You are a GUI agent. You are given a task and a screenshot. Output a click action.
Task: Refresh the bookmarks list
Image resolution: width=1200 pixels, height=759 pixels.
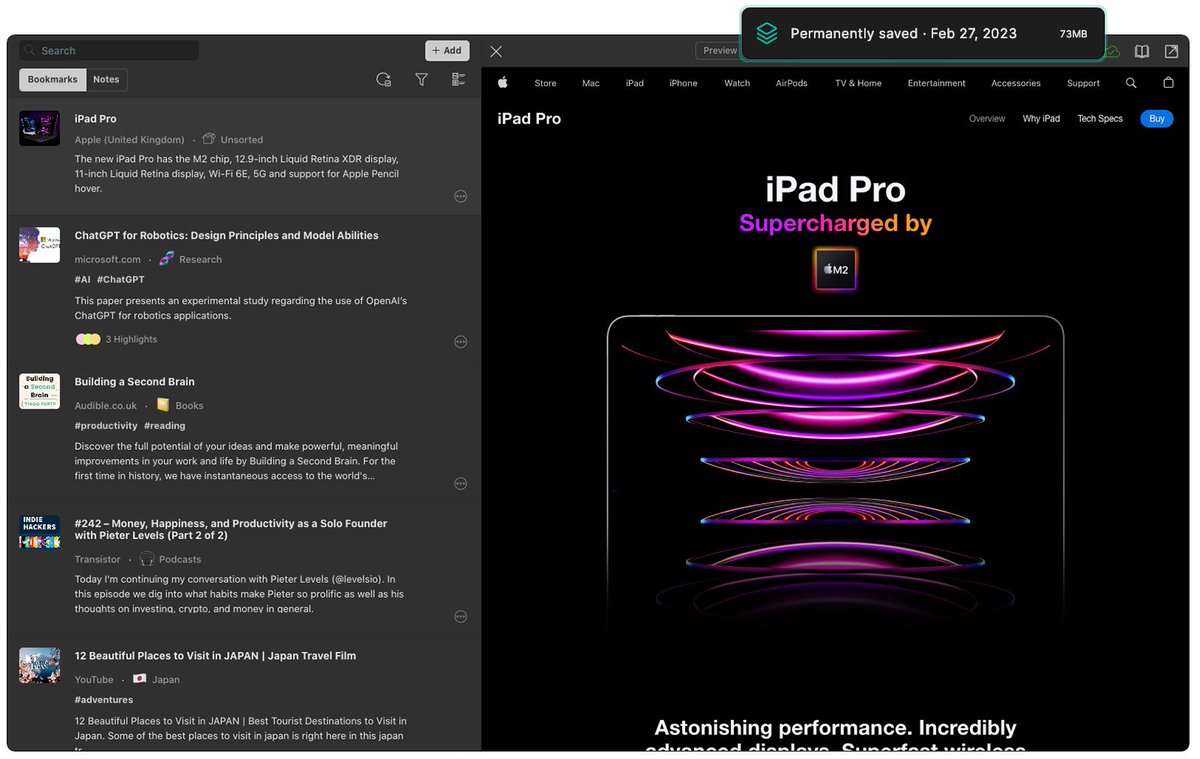[x=383, y=79]
